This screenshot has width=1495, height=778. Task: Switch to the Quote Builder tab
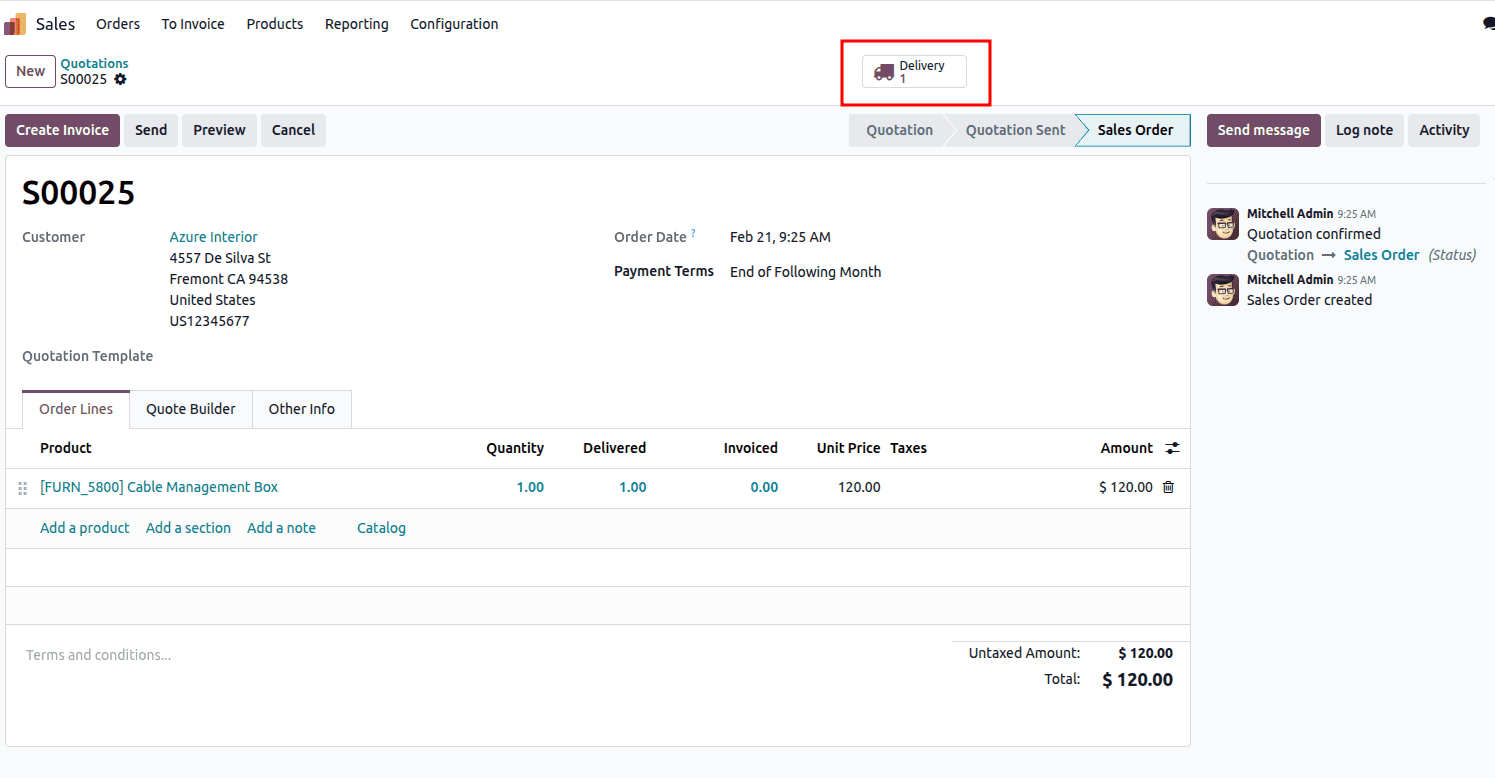pyautogui.click(x=190, y=409)
